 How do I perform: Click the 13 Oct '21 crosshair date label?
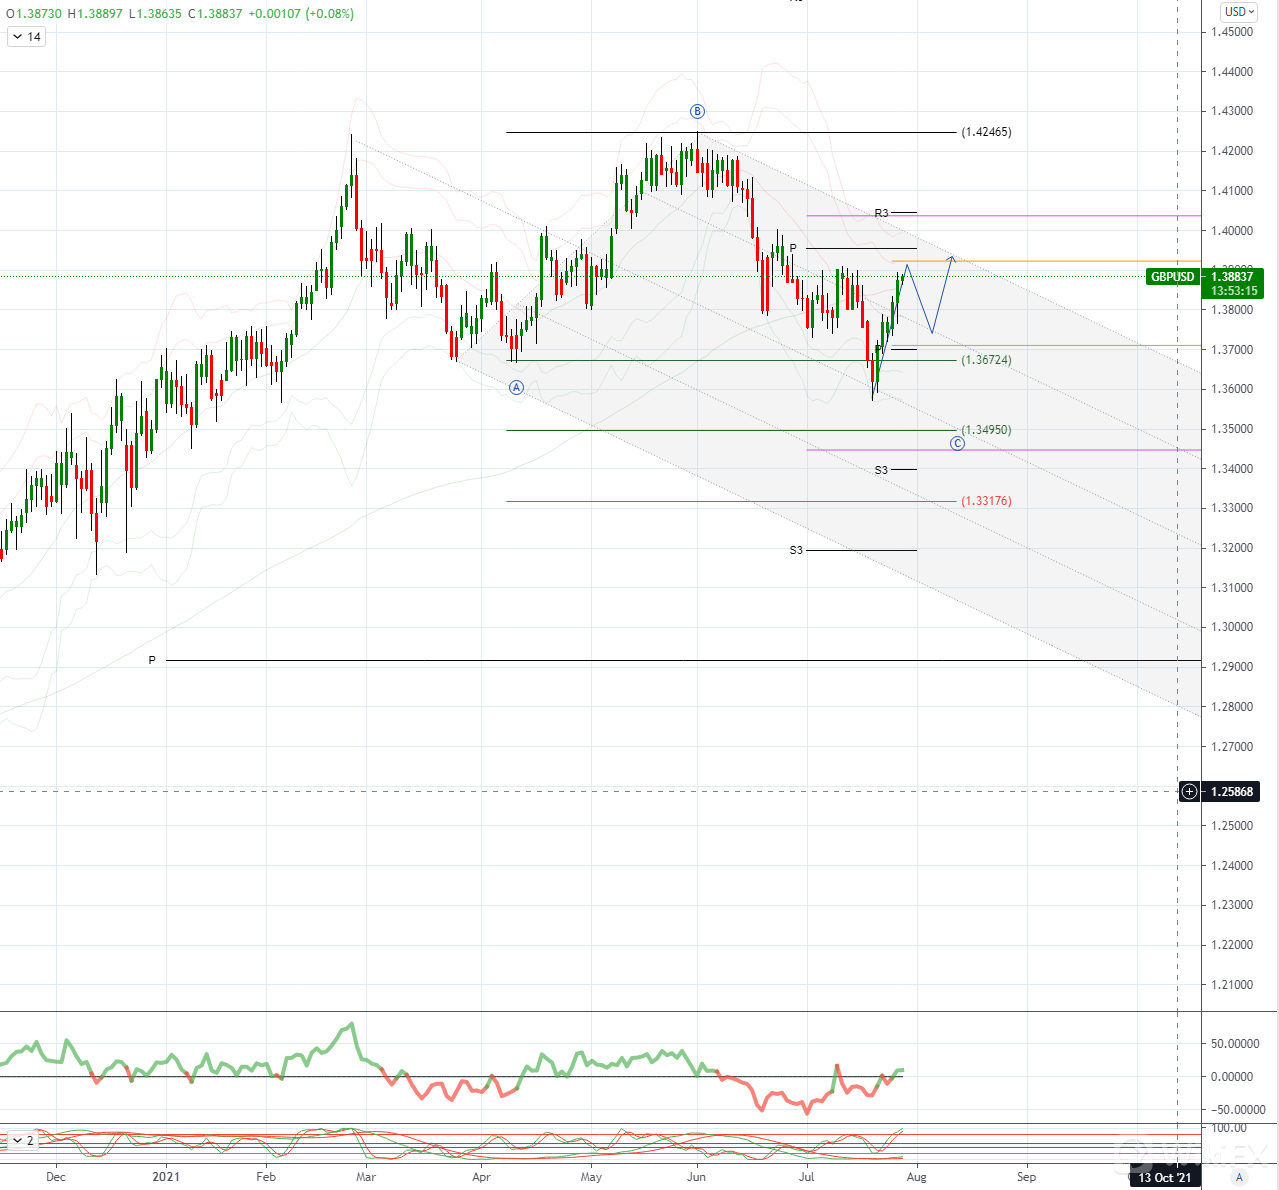click(x=1165, y=1178)
